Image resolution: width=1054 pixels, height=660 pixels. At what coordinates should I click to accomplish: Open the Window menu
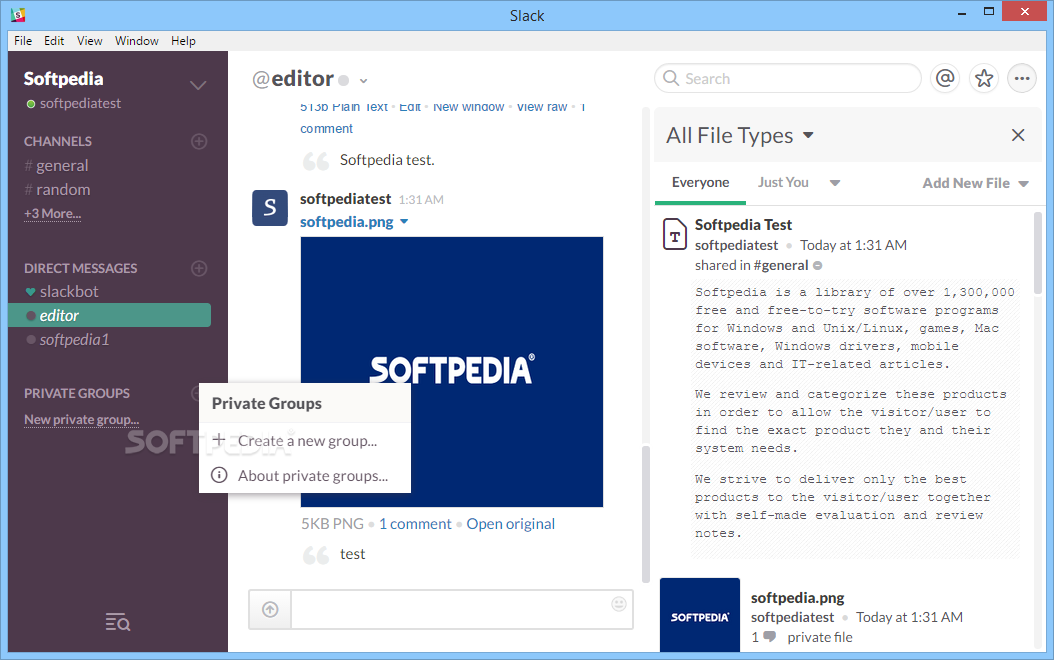pyautogui.click(x=136, y=41)
